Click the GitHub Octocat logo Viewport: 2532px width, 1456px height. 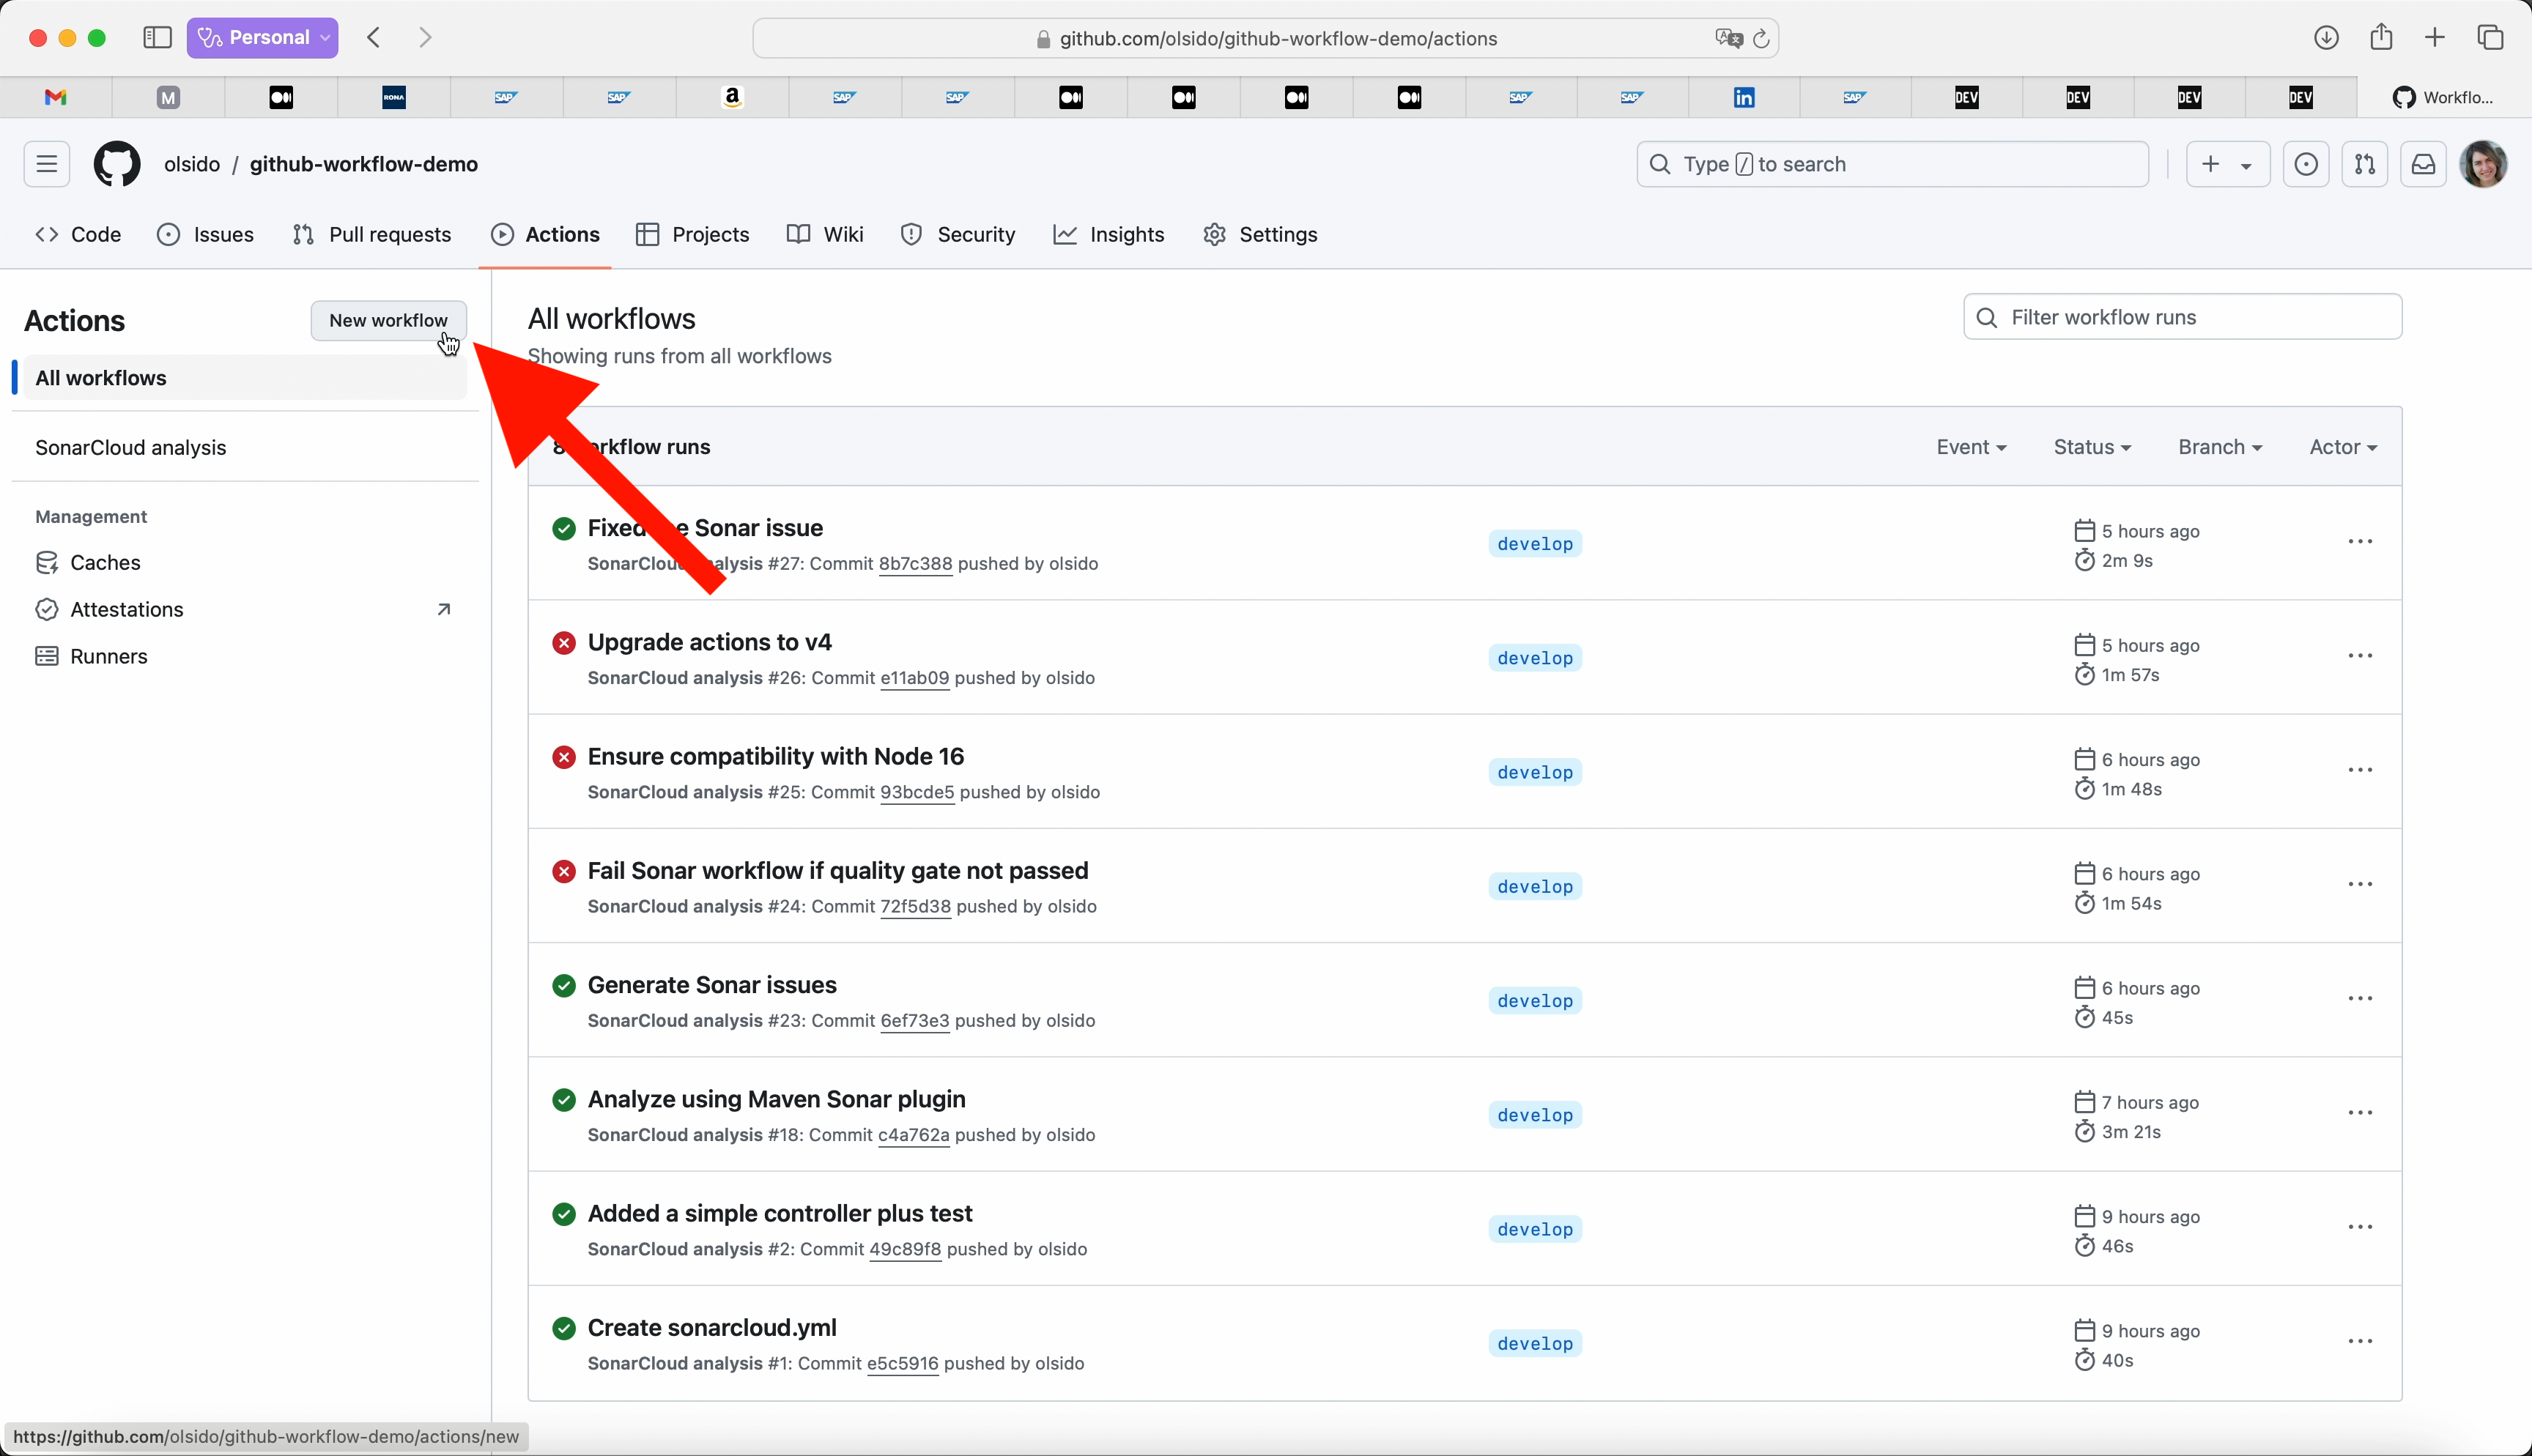click(x=117, y=164)
